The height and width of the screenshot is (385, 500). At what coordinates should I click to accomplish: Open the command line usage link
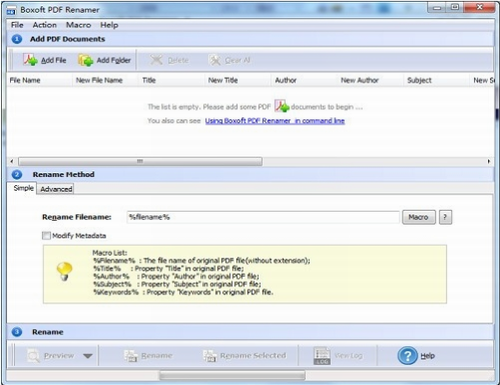click(275, 121)
